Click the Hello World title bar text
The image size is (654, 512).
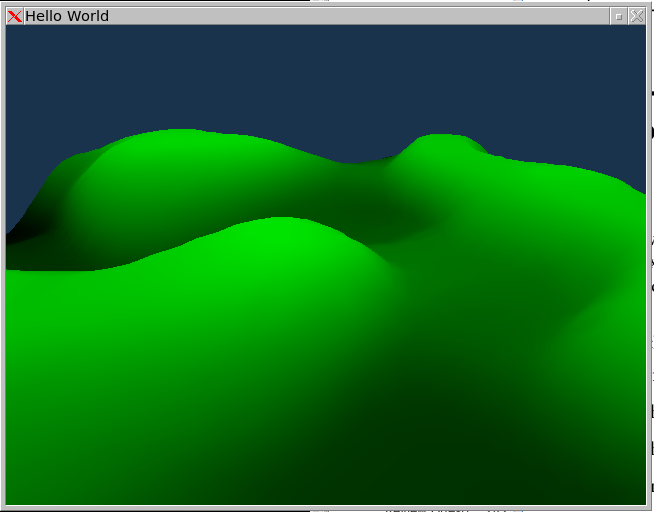click(67, 16)
